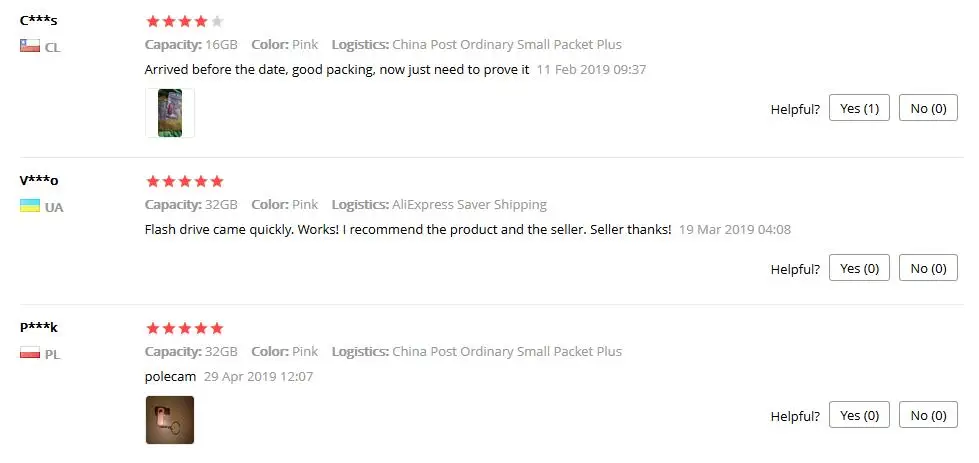
Task: Click Yes (0) on V***o flash drive review
Action: 859,268
